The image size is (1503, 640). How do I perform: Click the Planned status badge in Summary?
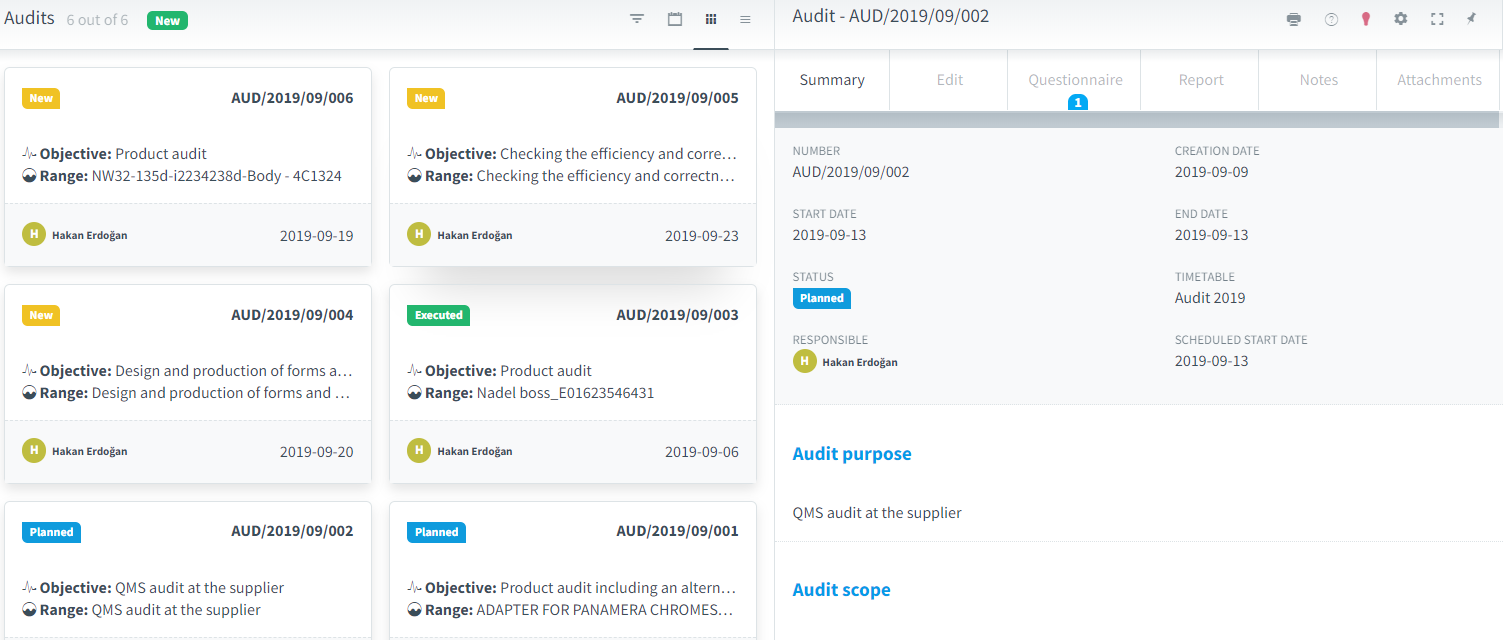[822, 298]
